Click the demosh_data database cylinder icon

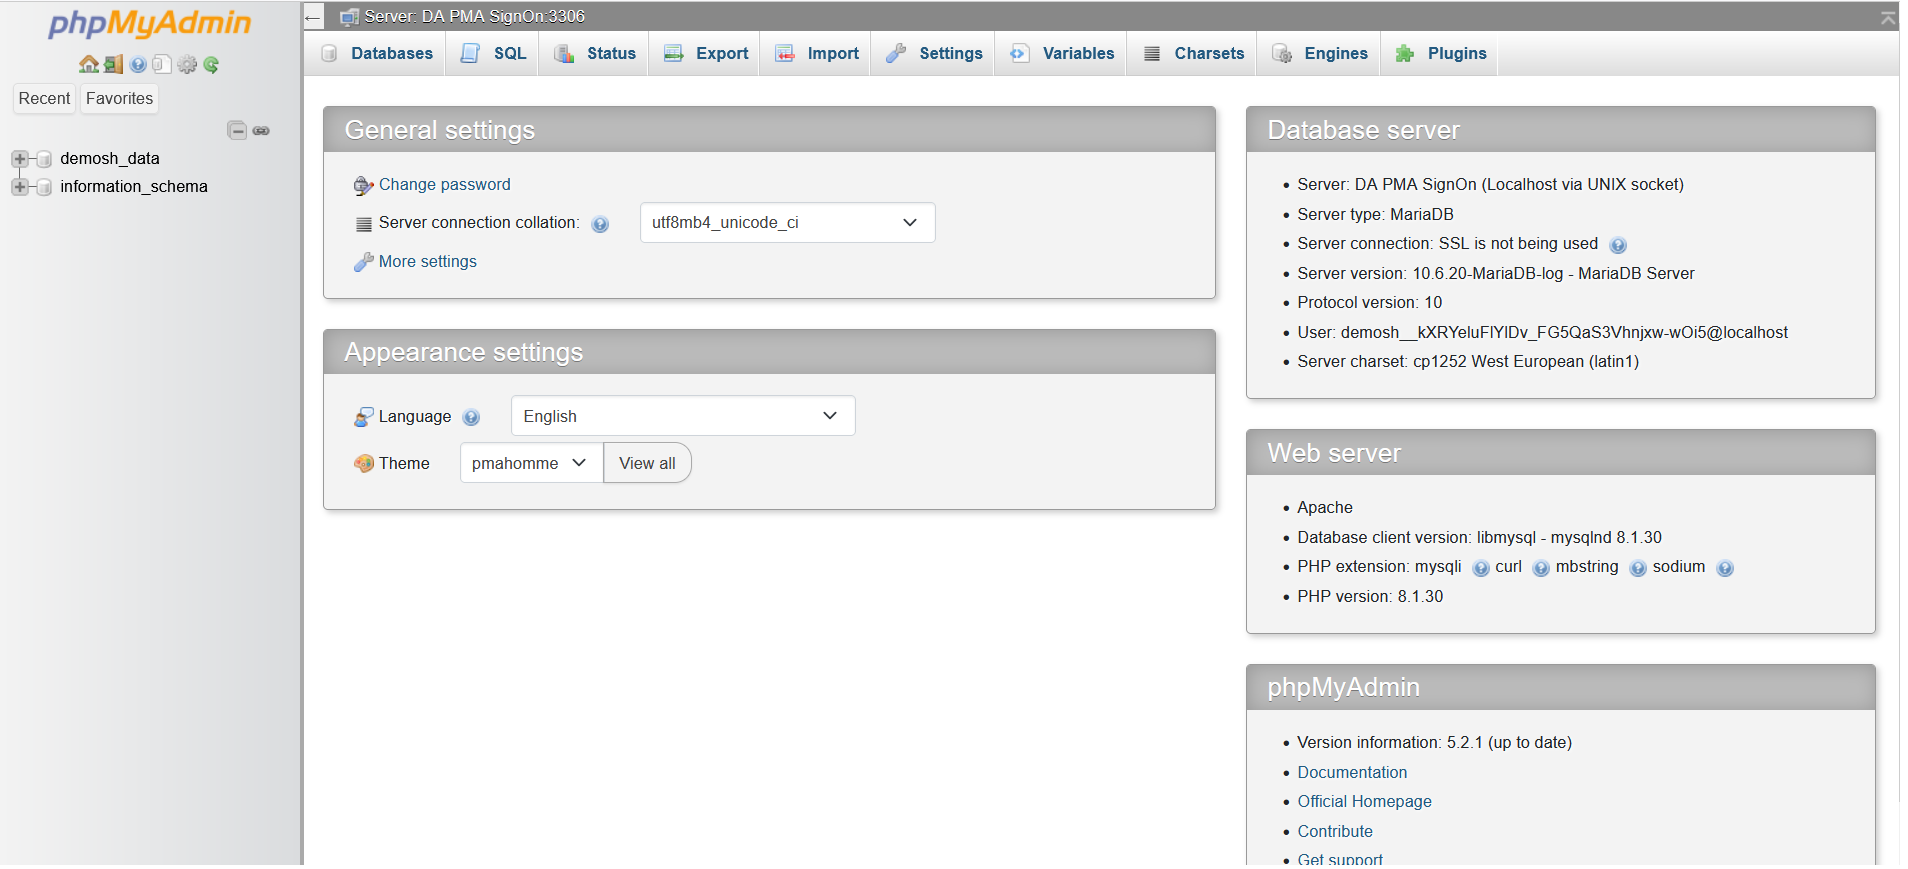pos(44,159)
